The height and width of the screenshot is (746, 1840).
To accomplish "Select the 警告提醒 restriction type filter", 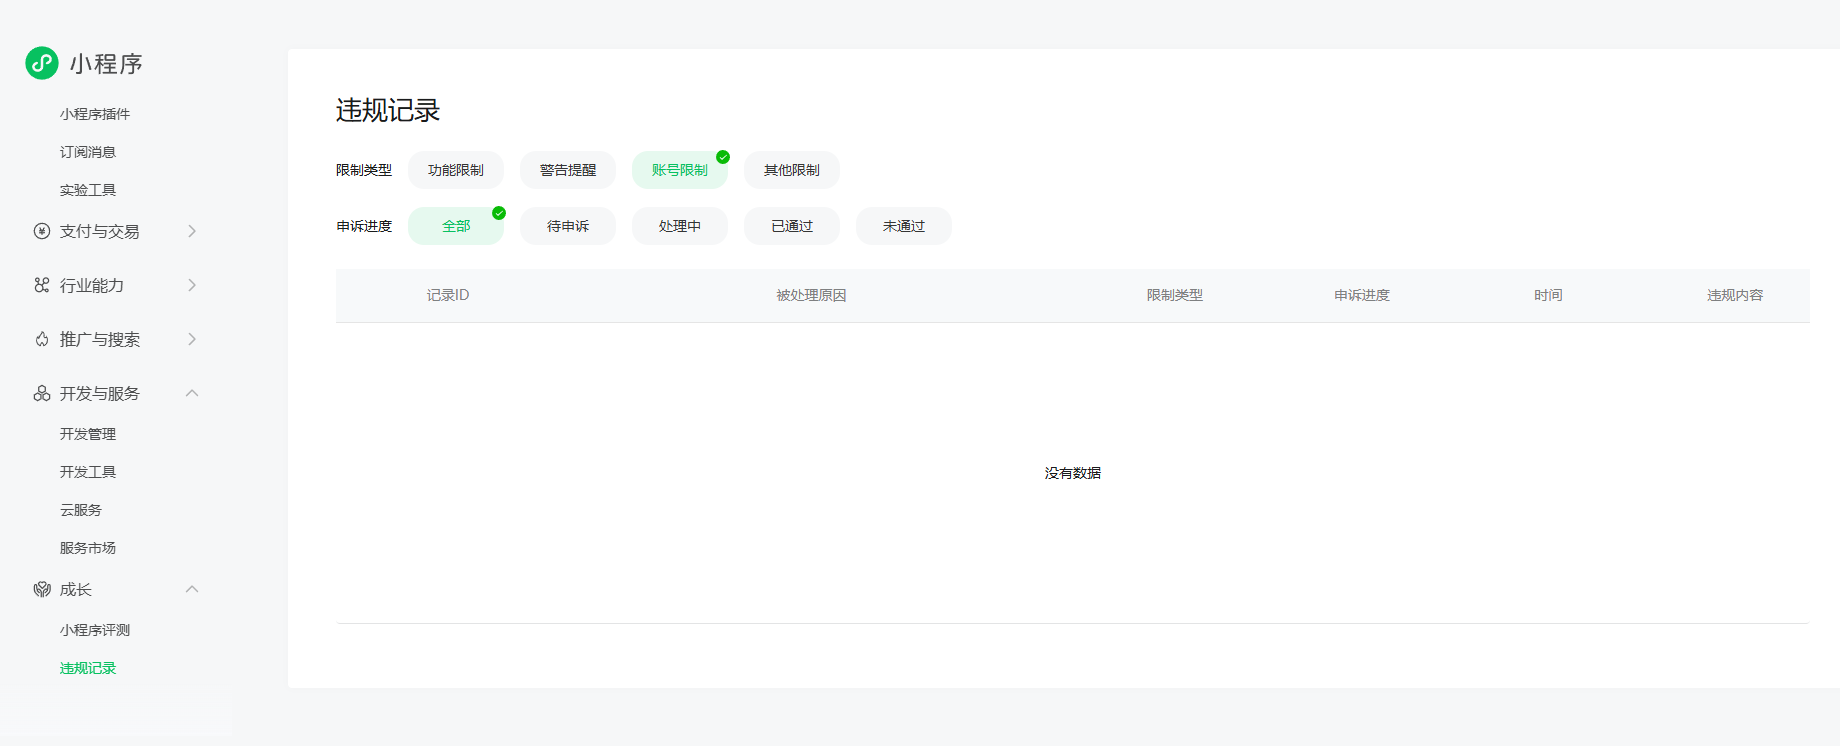I will click(x=568, y=170).
